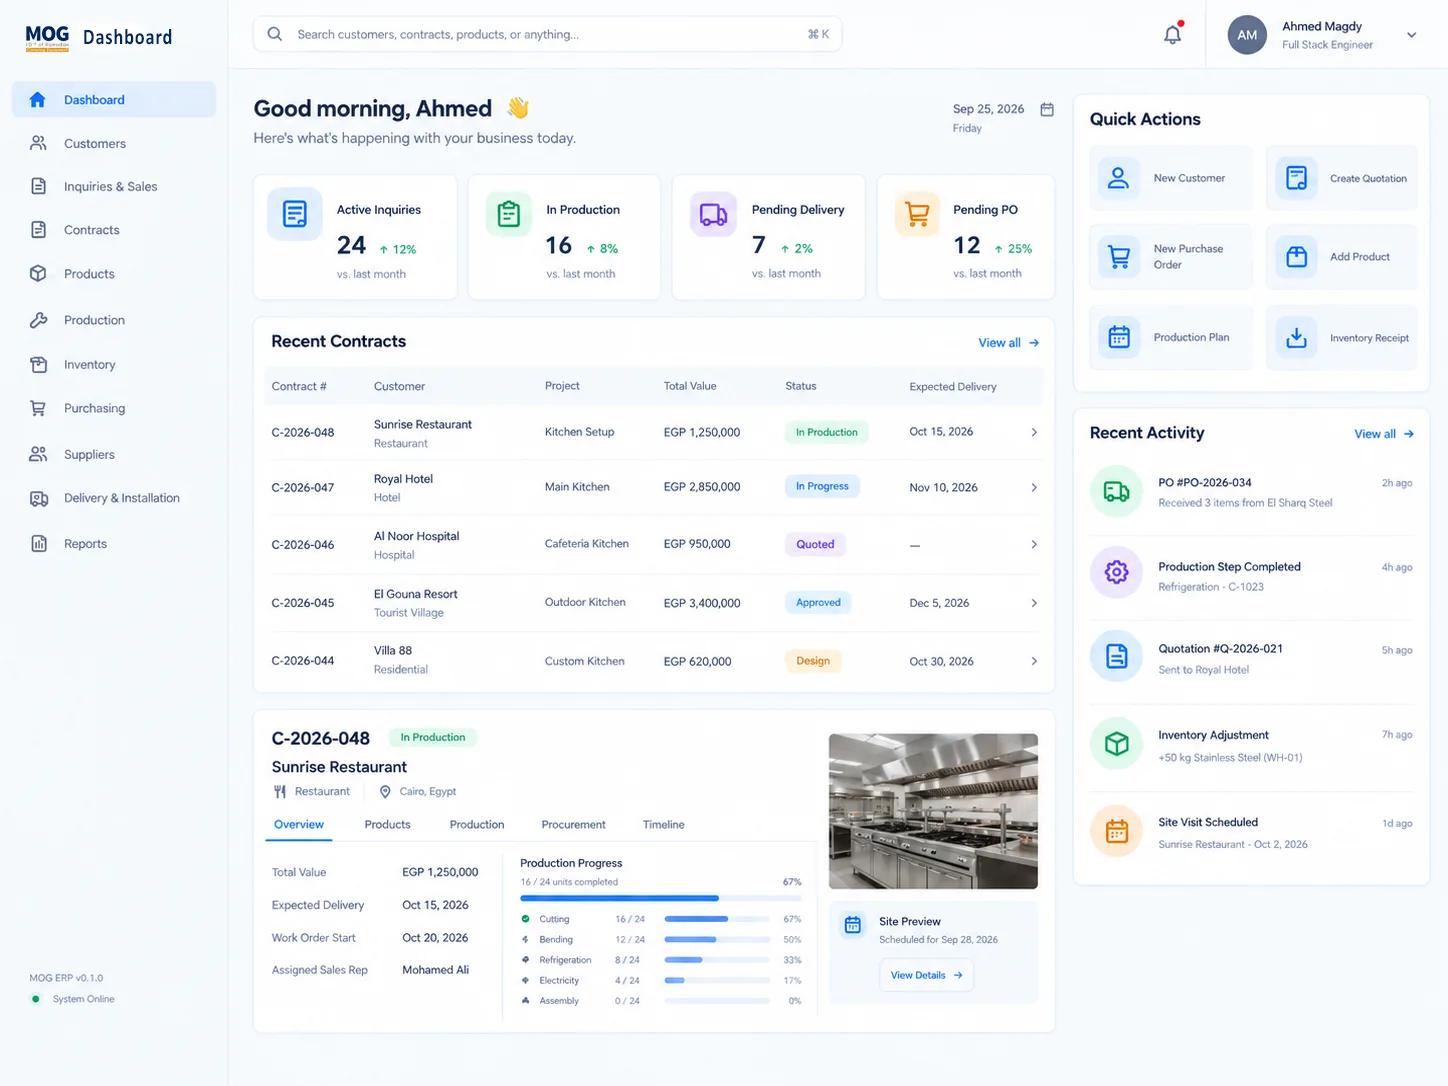Expand contract C-2026-044 row chevron
This screenshot has width=1448, height=1086.
(1034, 661)
